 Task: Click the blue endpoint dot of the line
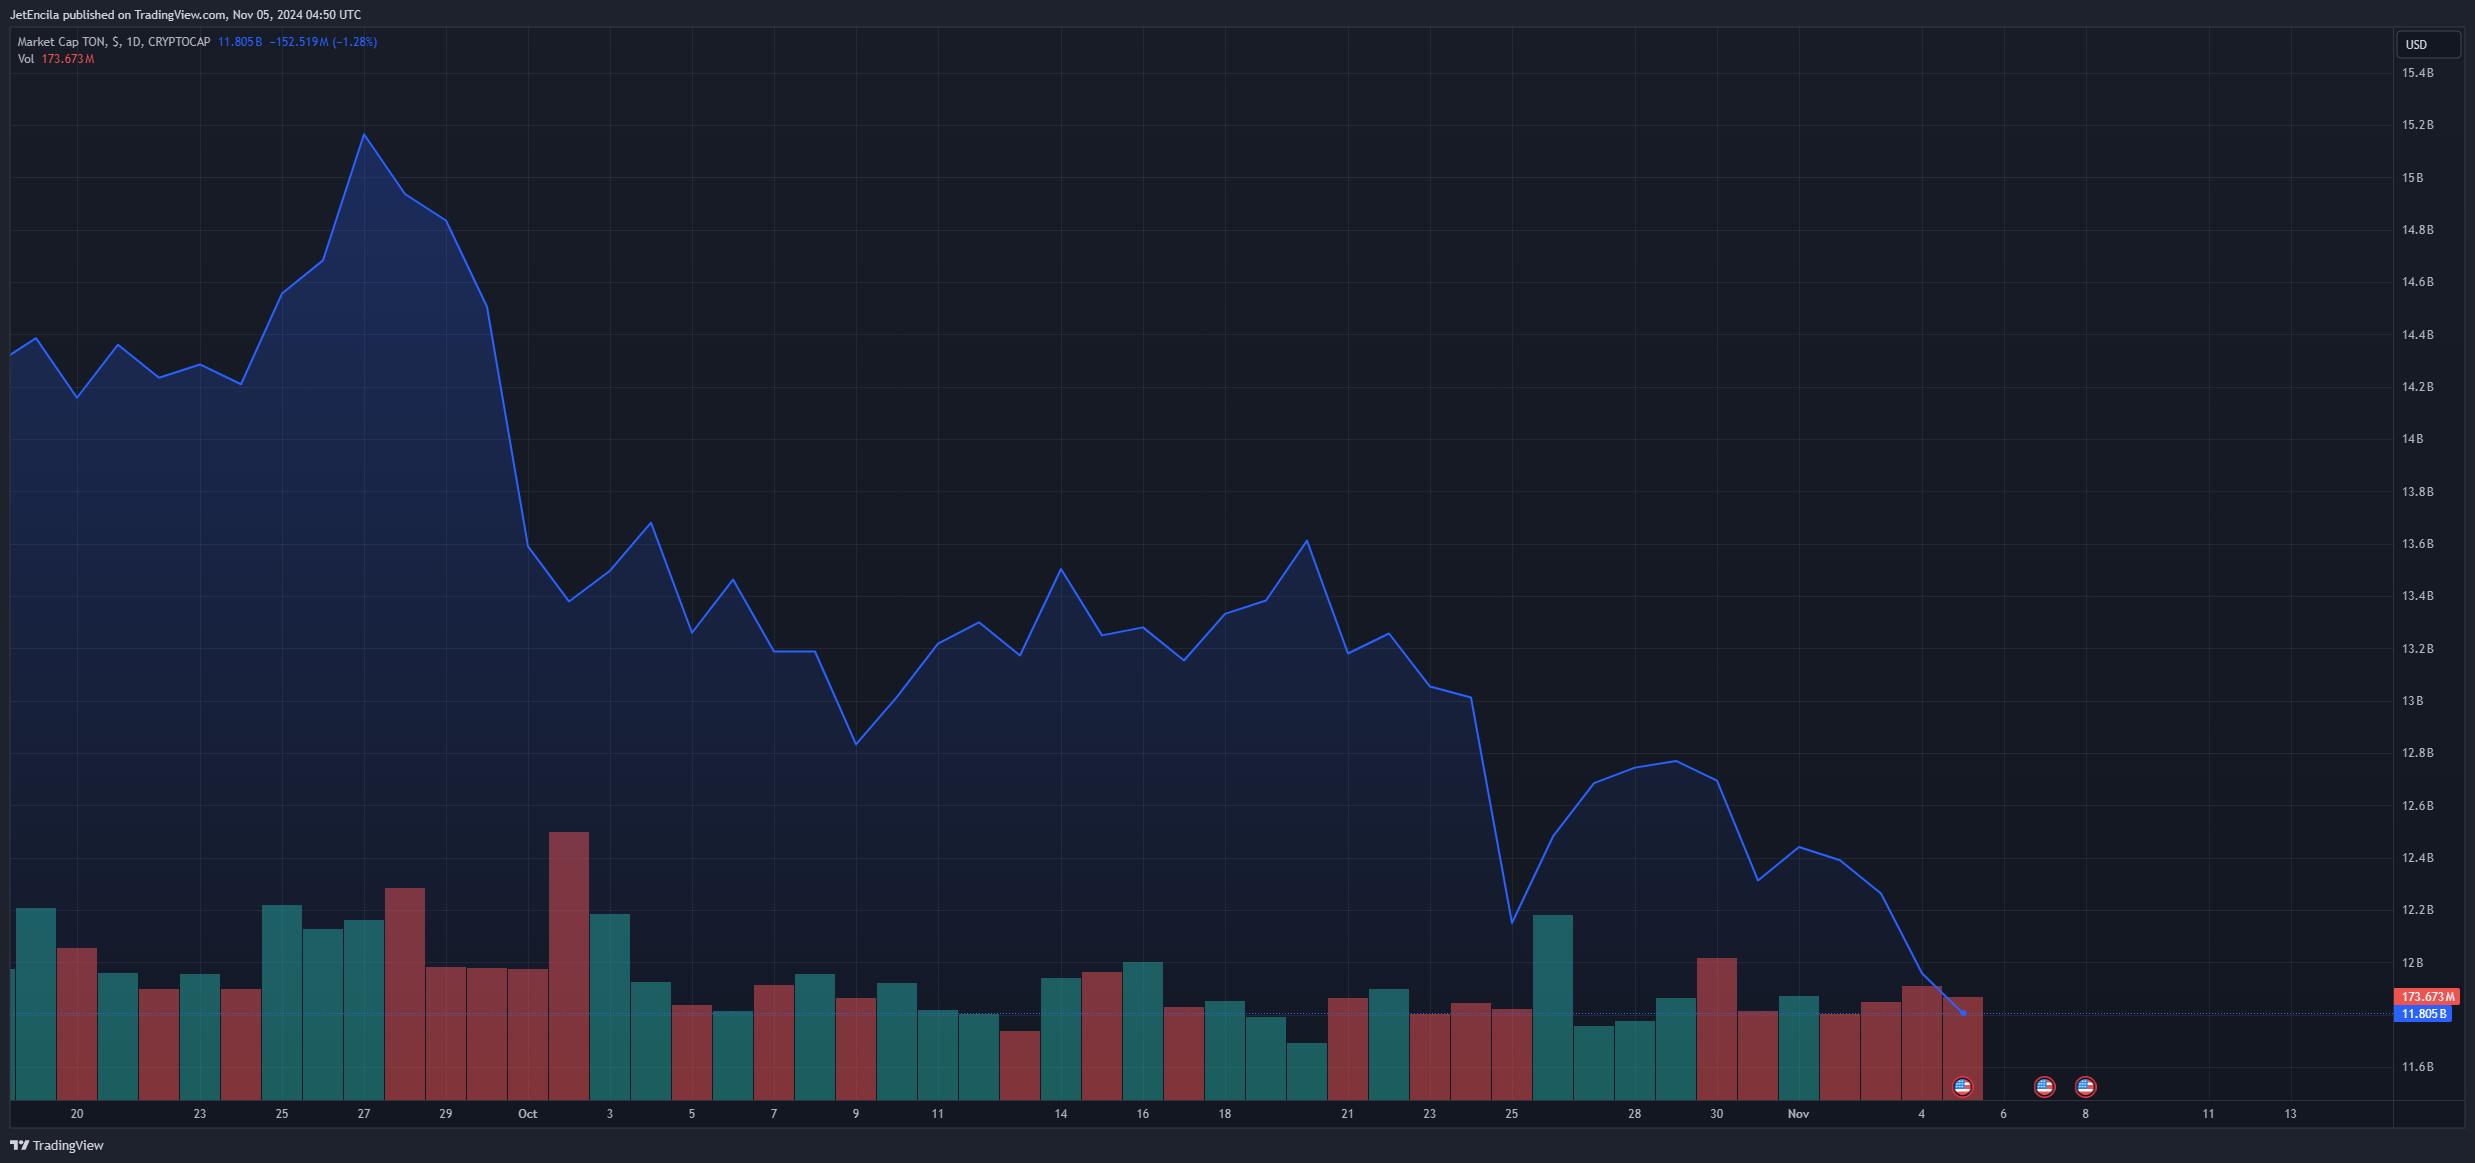1963,1013
